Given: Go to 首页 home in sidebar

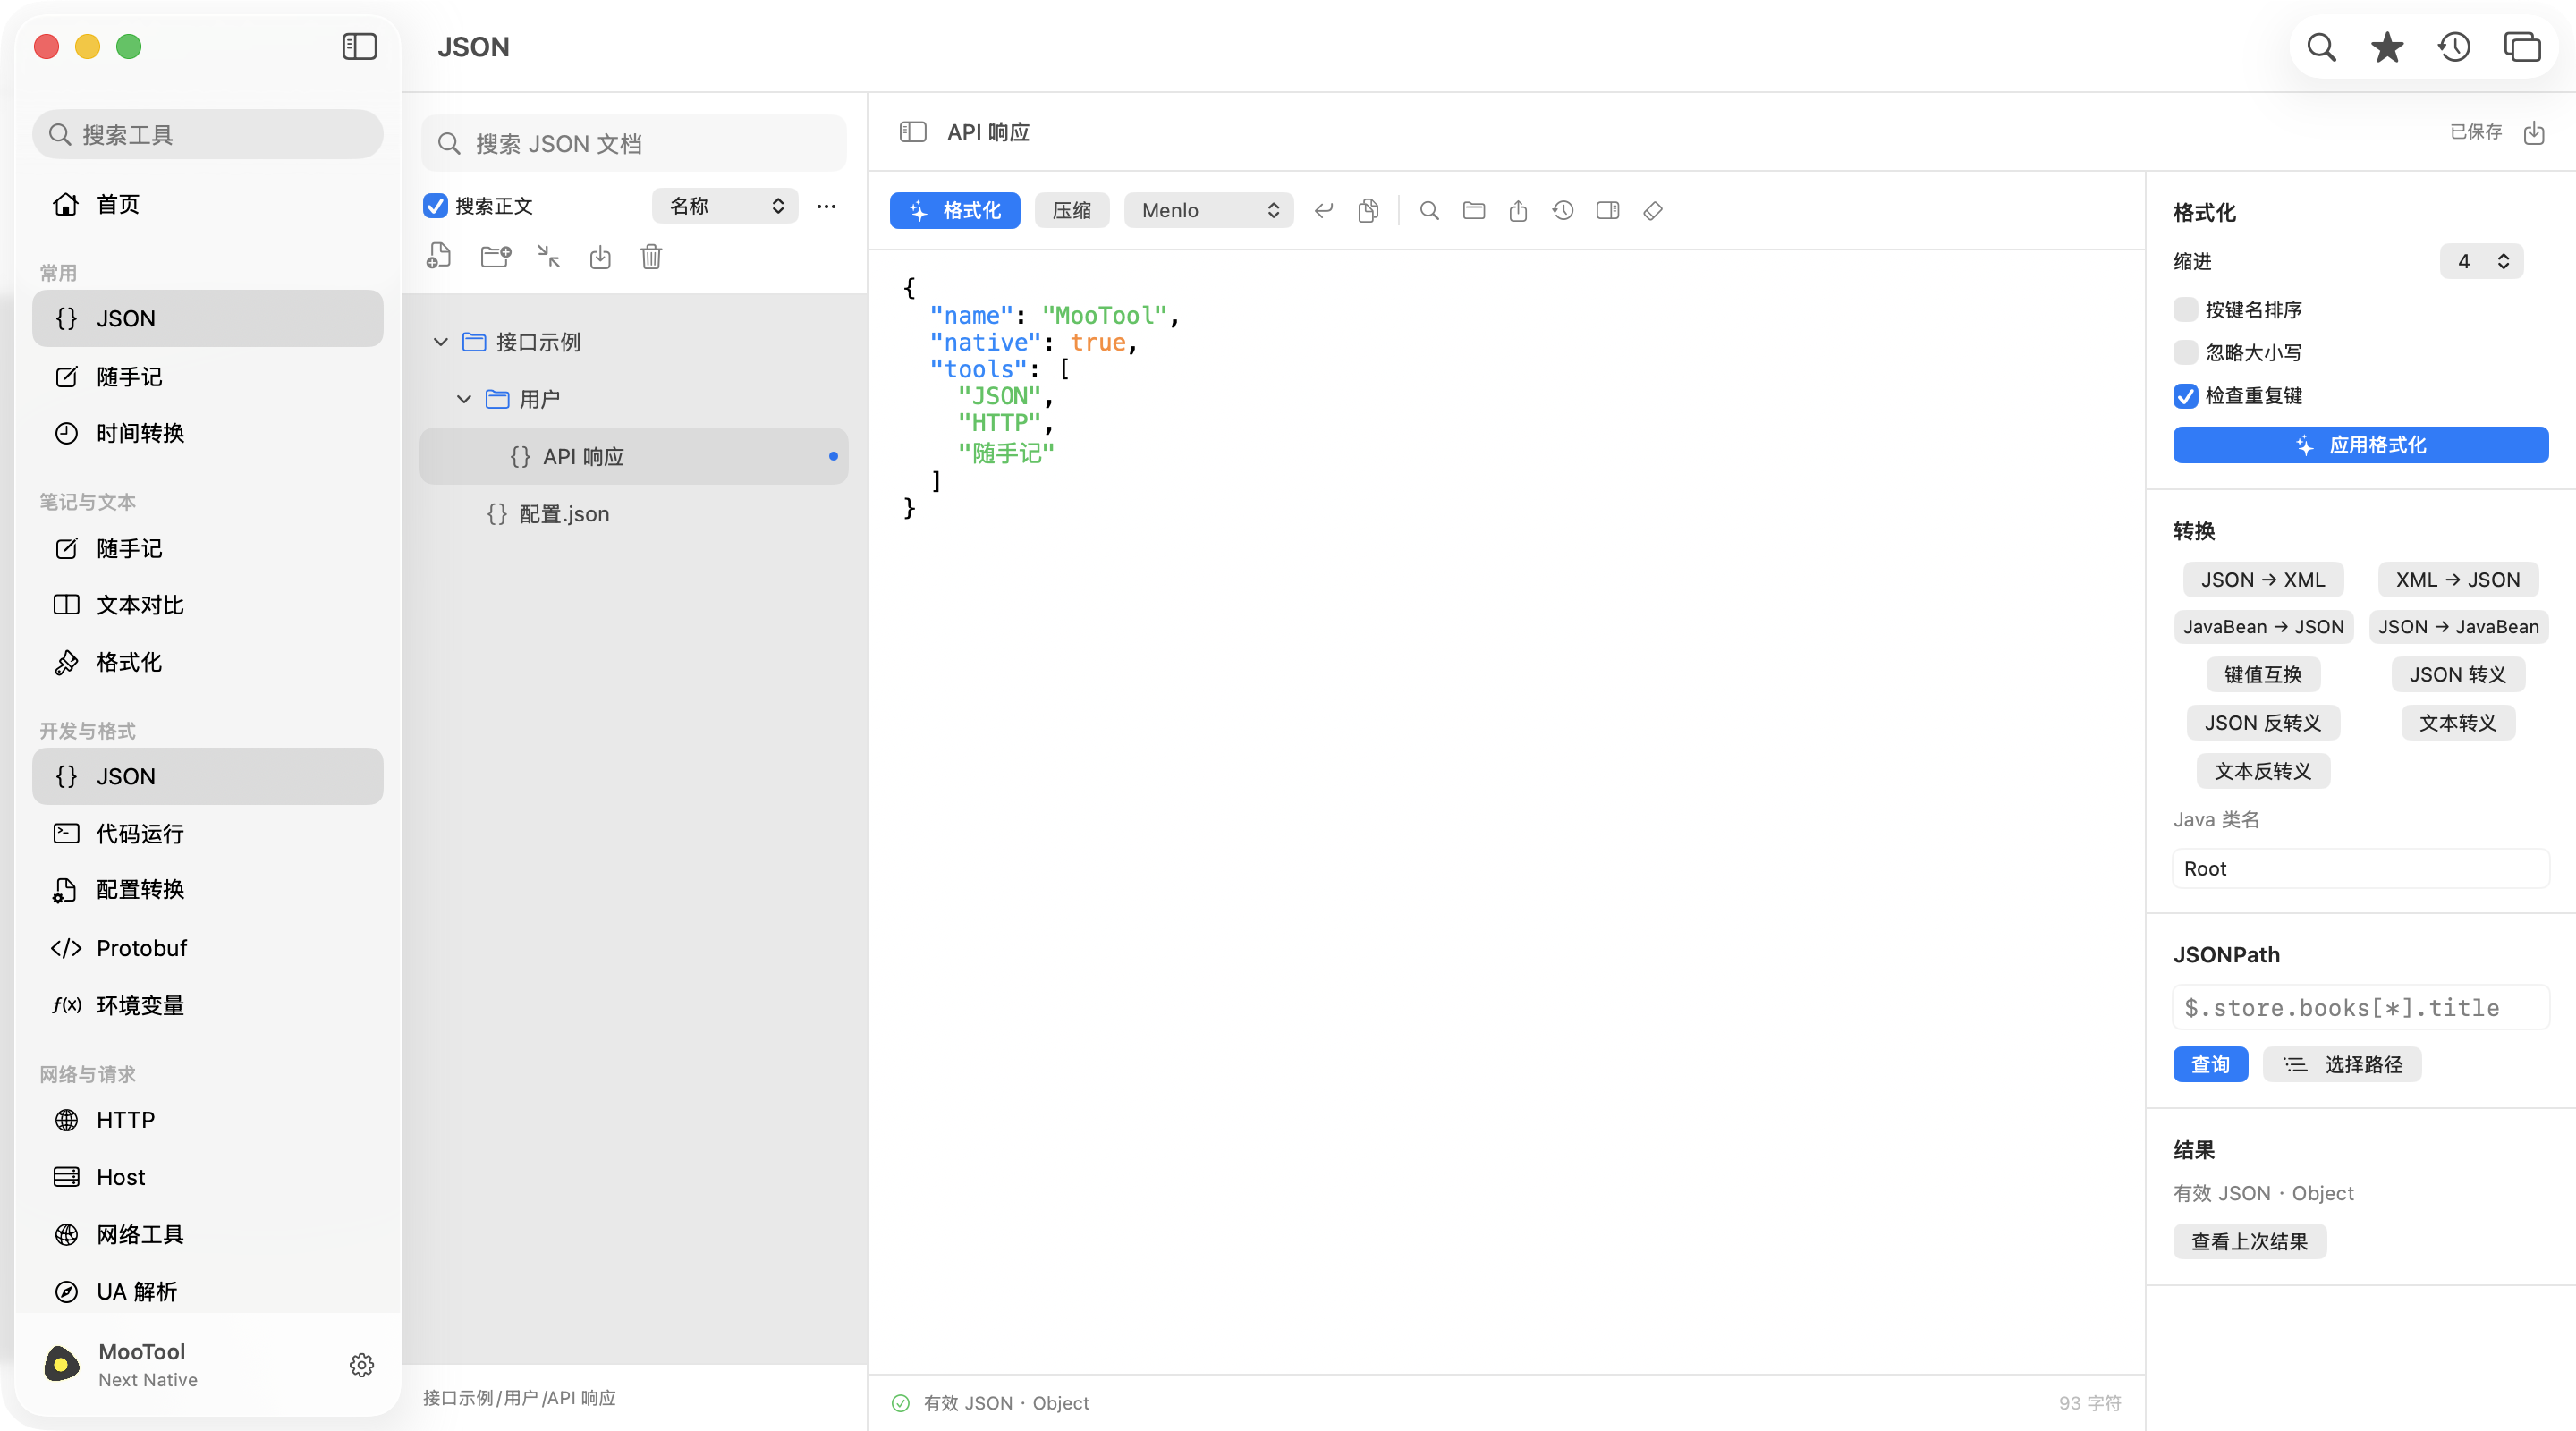Looking at the screenshot, I should [x=208, y=204].
